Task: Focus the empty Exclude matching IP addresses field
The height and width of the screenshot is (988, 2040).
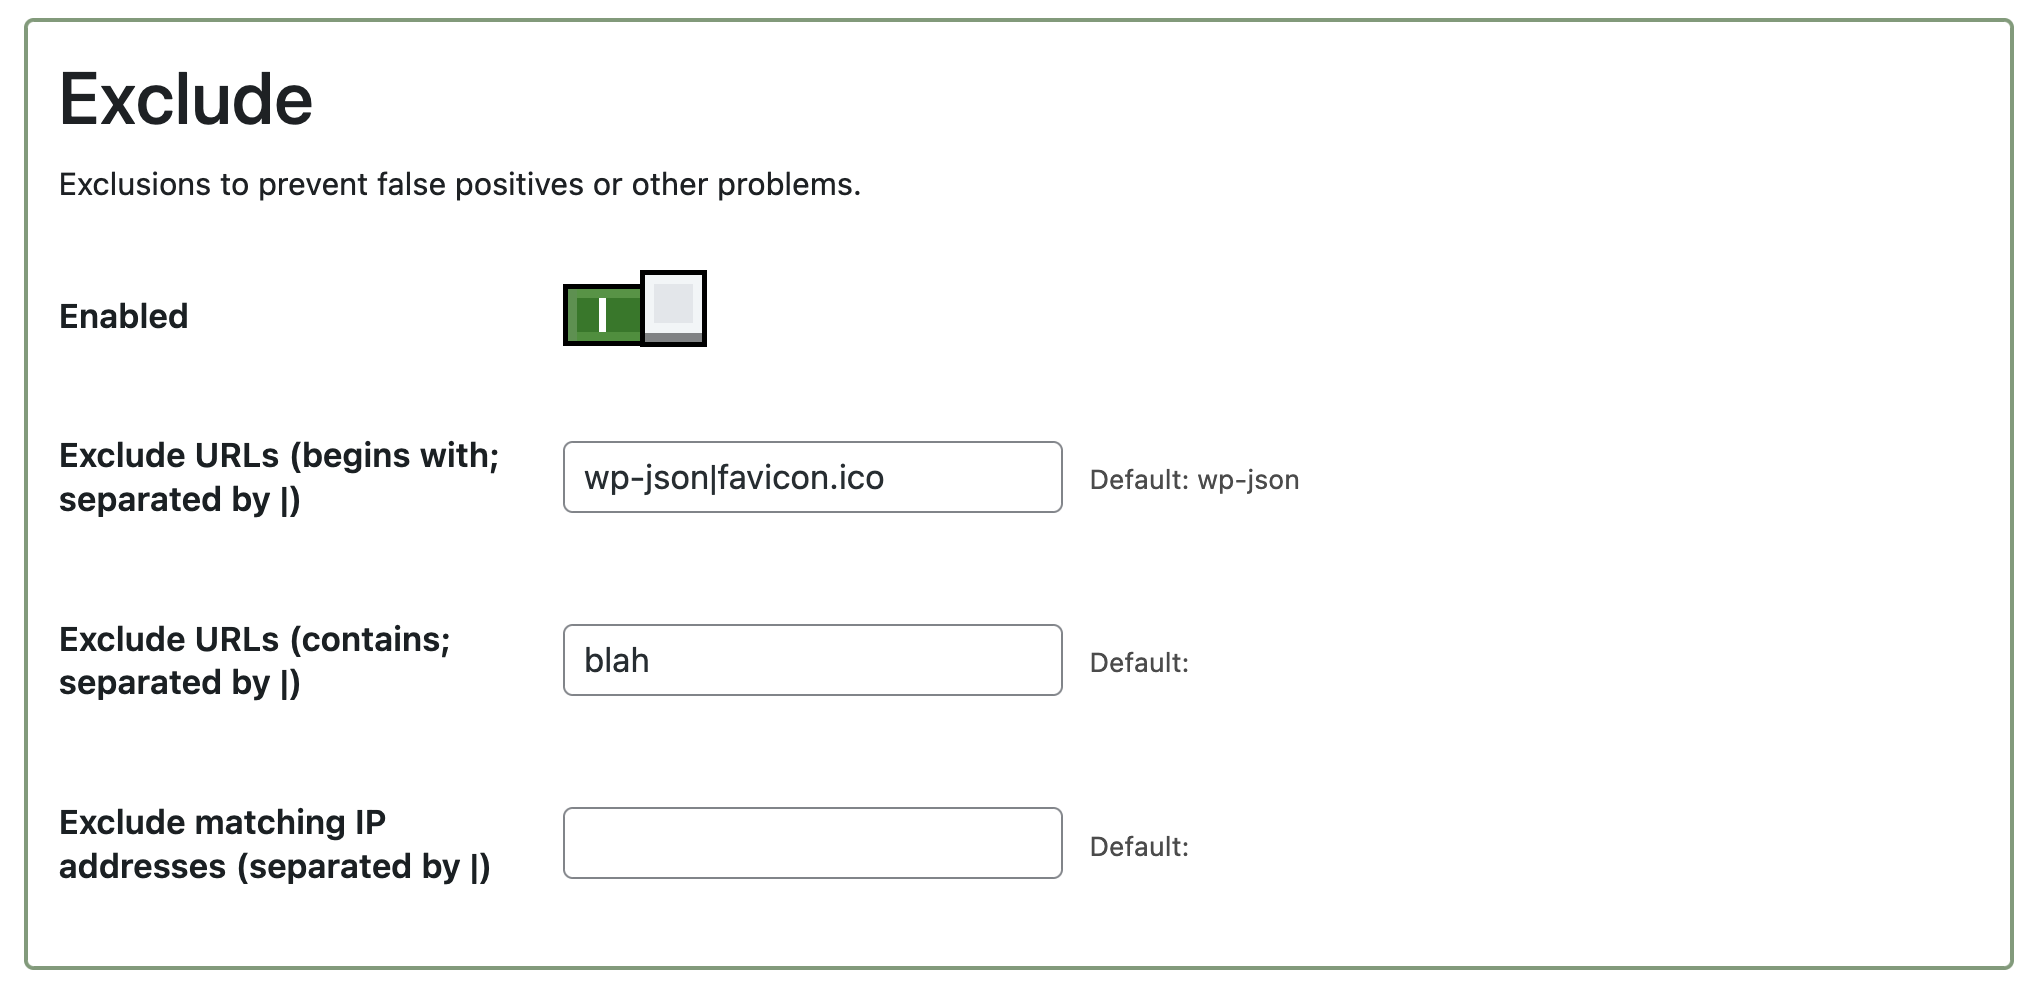Action: click(812, 843)
